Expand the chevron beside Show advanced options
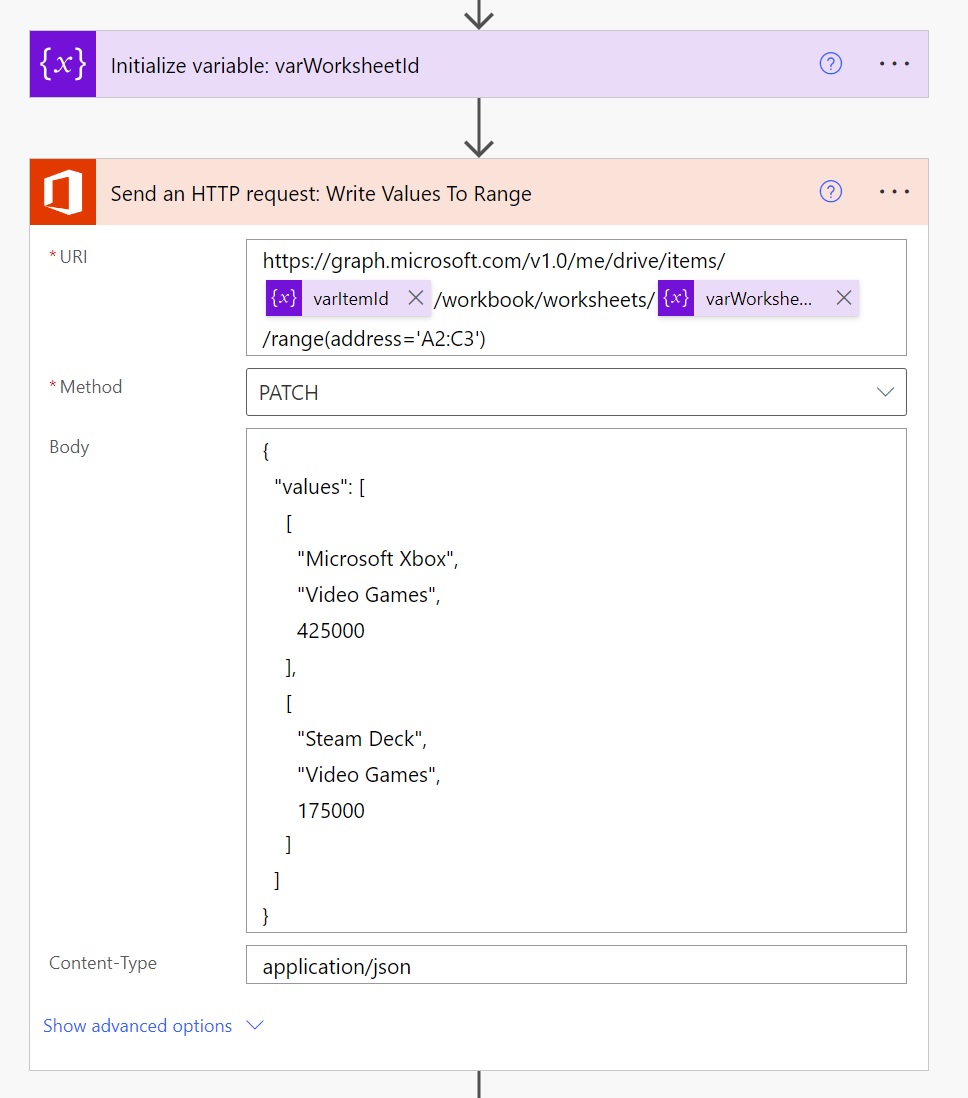 click(255, 1026)
